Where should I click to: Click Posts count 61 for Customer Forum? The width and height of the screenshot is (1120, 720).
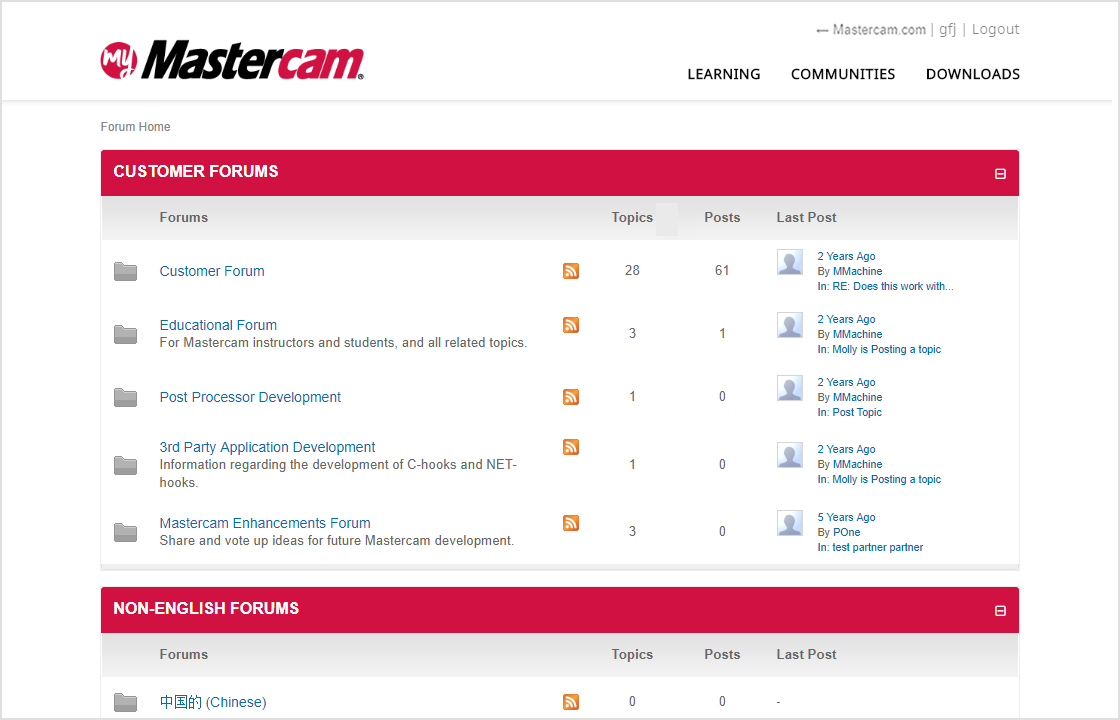click(722, 271)
